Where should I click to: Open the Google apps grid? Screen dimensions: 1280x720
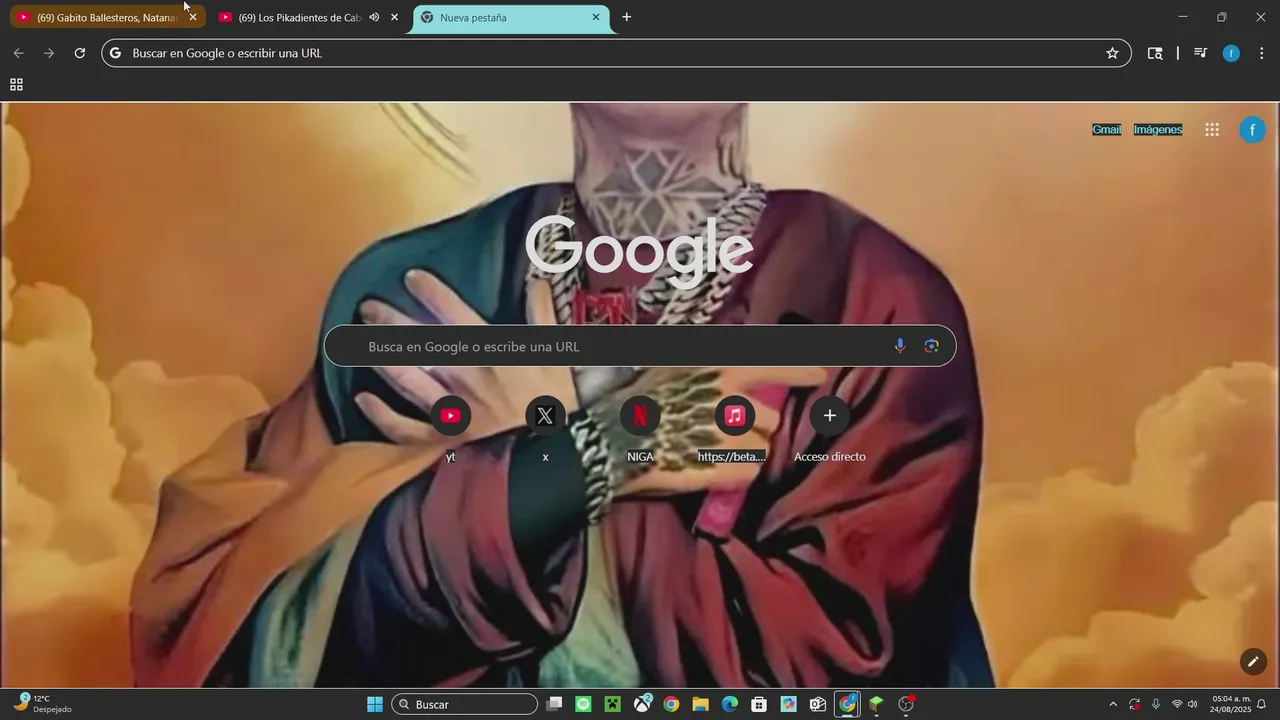click(1212, 129)
